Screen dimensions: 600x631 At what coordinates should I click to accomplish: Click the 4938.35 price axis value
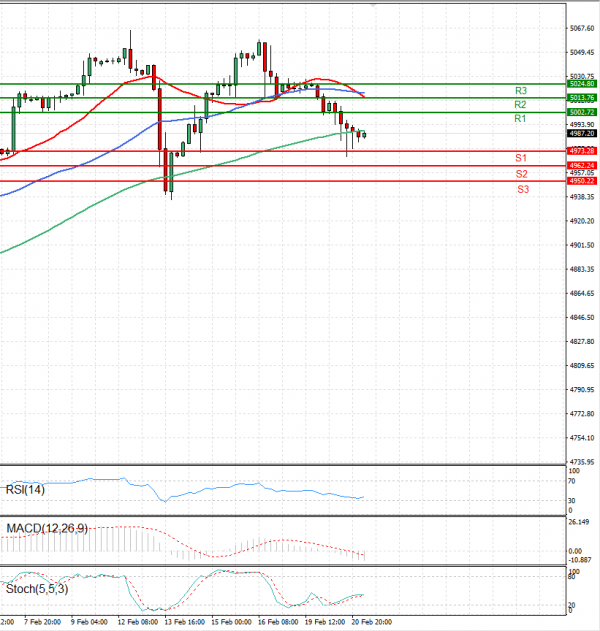(582, 197)
